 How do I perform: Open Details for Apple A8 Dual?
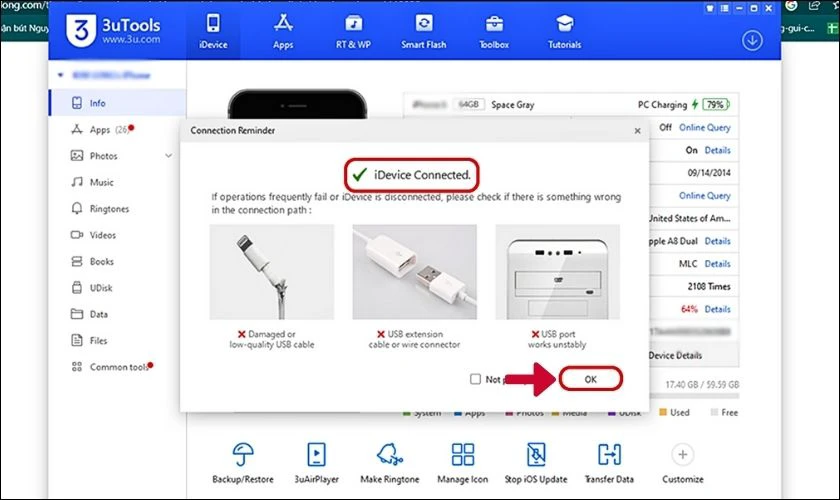pos(717,241)
